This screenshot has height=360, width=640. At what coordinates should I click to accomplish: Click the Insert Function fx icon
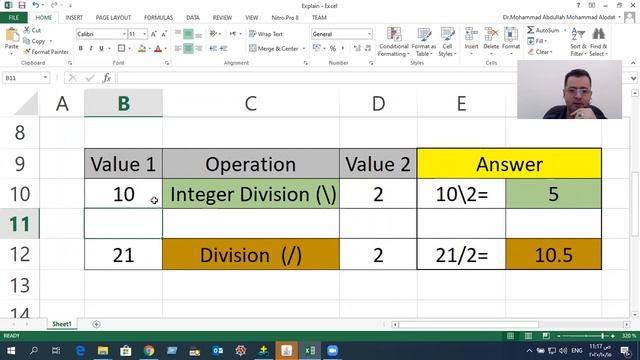107,78
